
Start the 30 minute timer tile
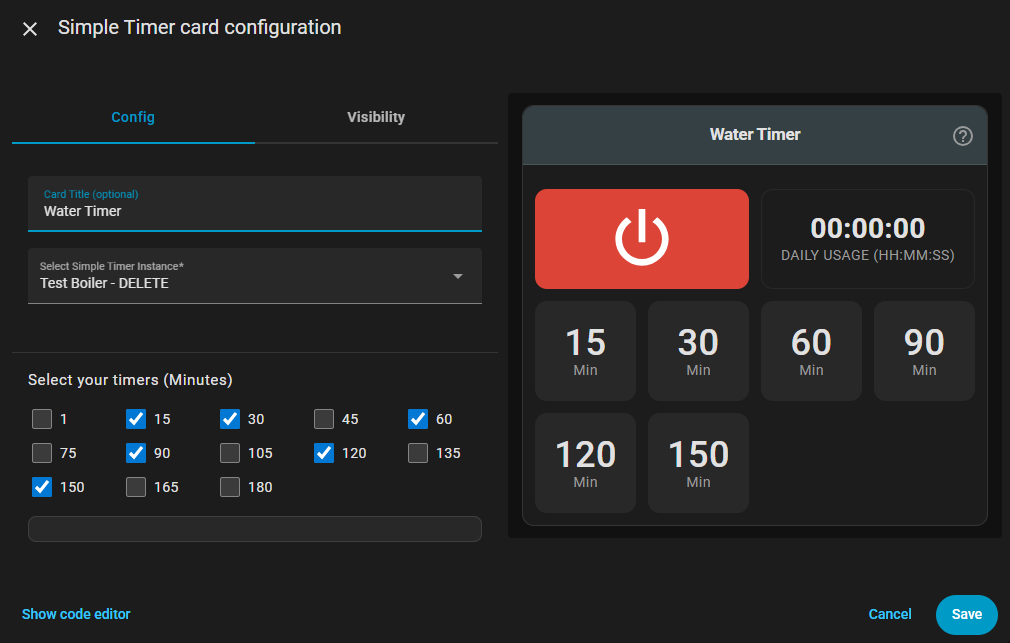698,351
